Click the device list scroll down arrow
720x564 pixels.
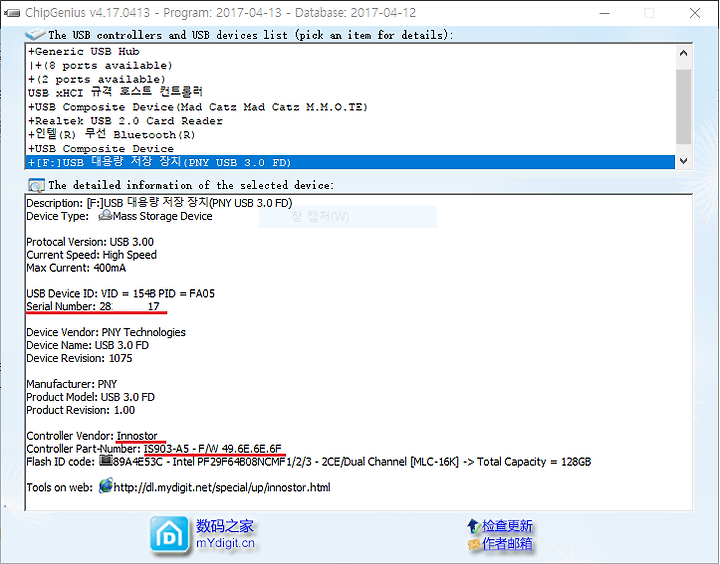(x=683, y=161)
